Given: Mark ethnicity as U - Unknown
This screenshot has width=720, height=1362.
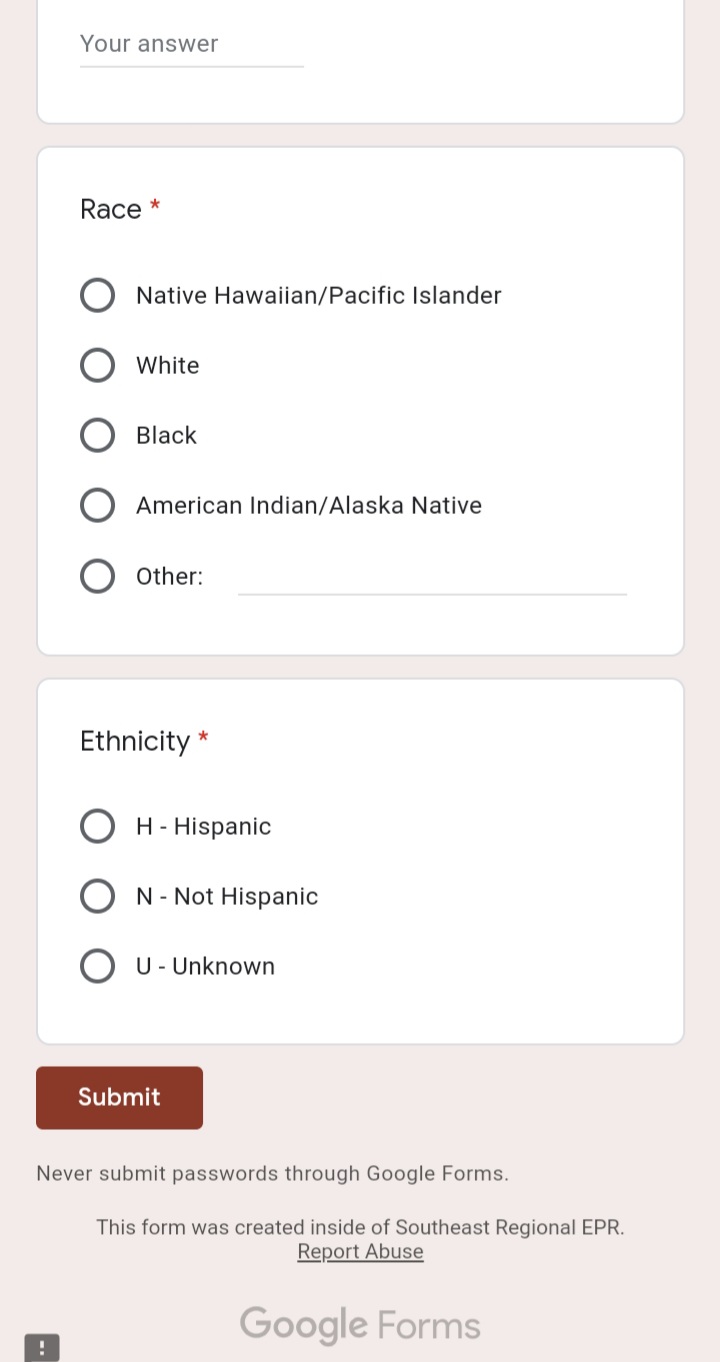Looking at the screenshot, I should (x=97, y=966).
